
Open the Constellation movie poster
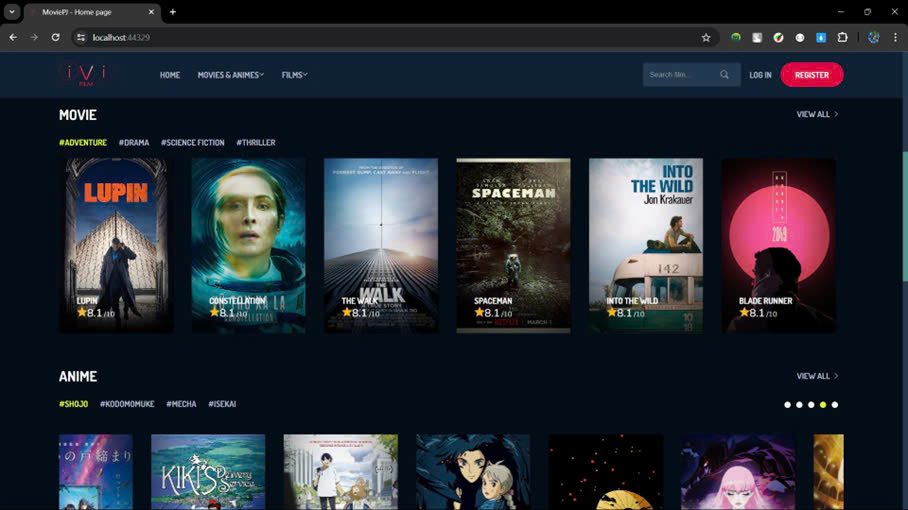248,245
